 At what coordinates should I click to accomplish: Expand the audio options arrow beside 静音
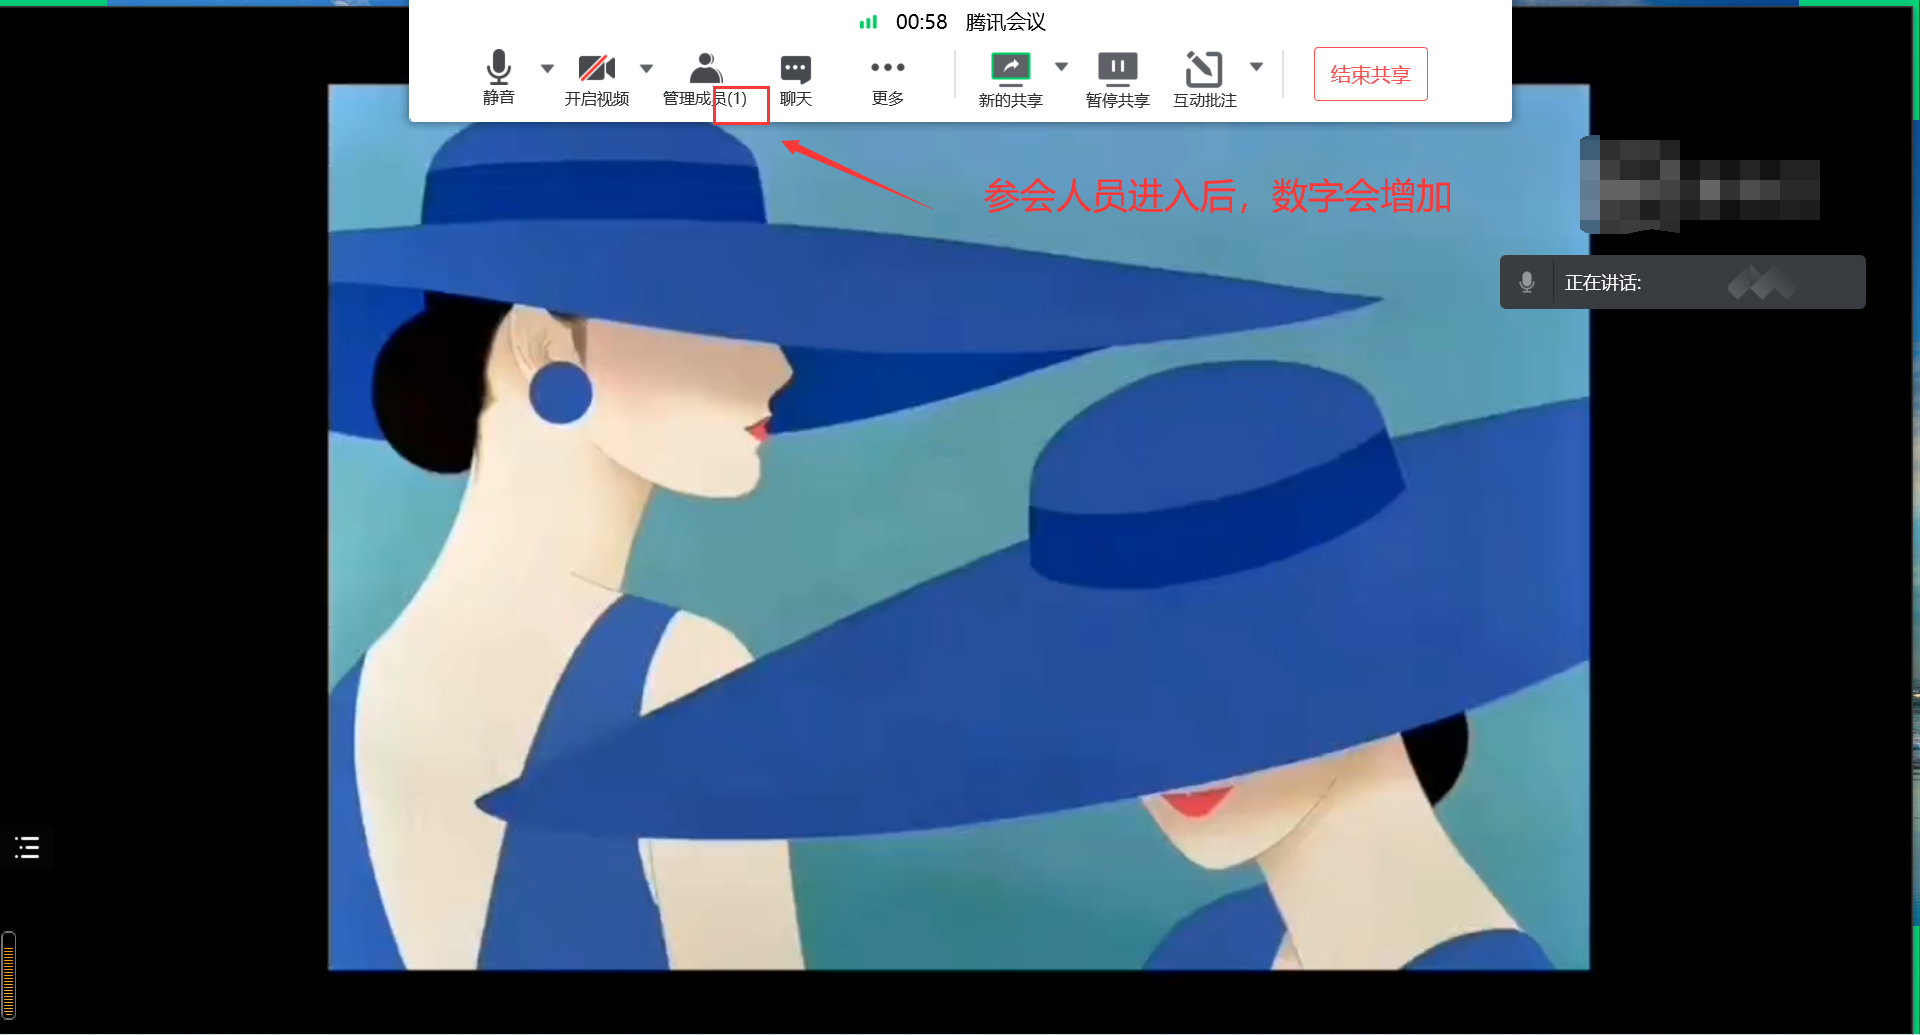(547, 68)
